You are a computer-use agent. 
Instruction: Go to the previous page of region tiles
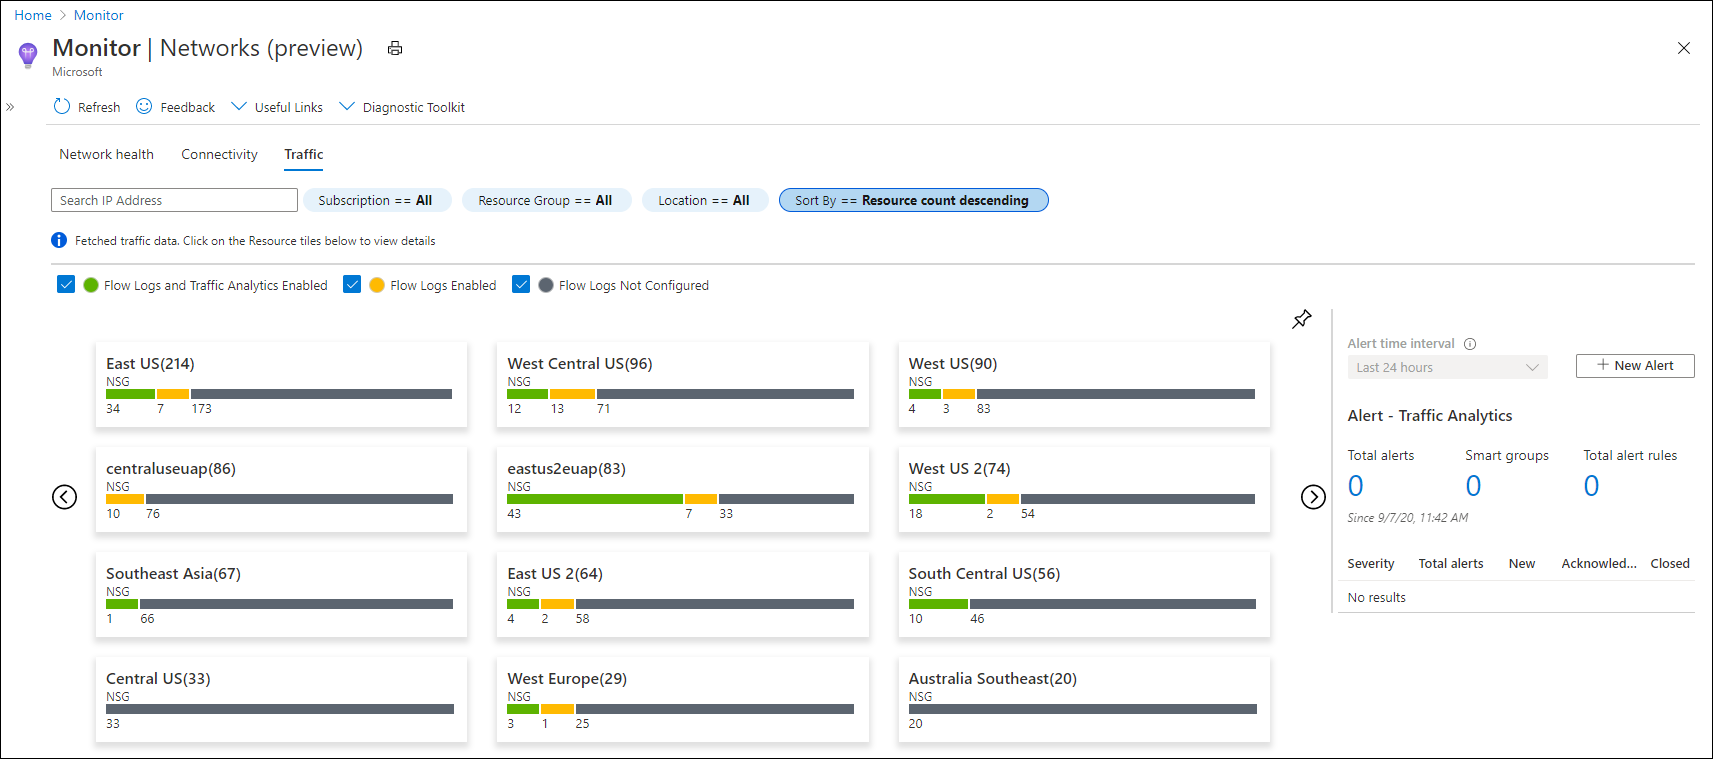click(64, 497)
